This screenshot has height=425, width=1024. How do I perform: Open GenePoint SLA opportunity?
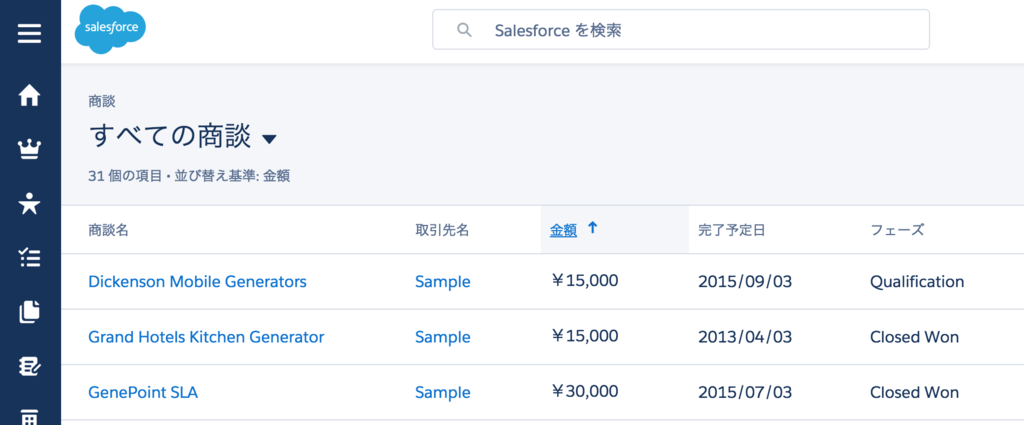tap(143, 392)
